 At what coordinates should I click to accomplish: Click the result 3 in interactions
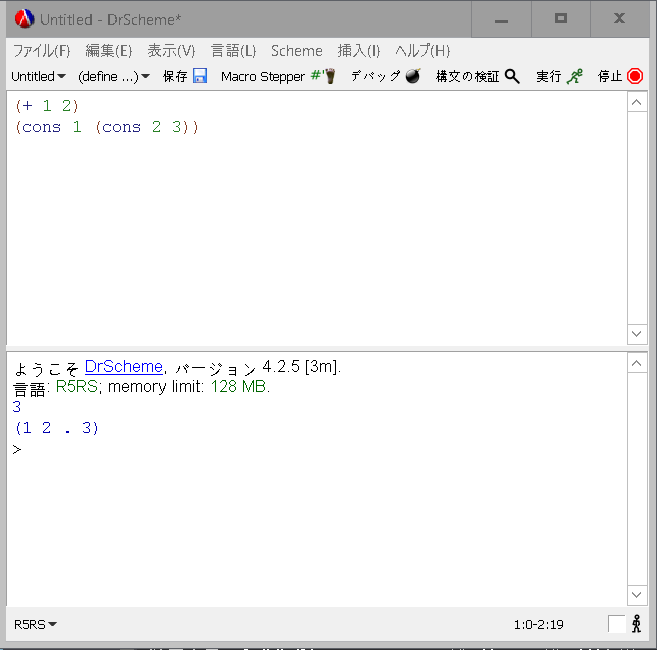click(17, 407)
